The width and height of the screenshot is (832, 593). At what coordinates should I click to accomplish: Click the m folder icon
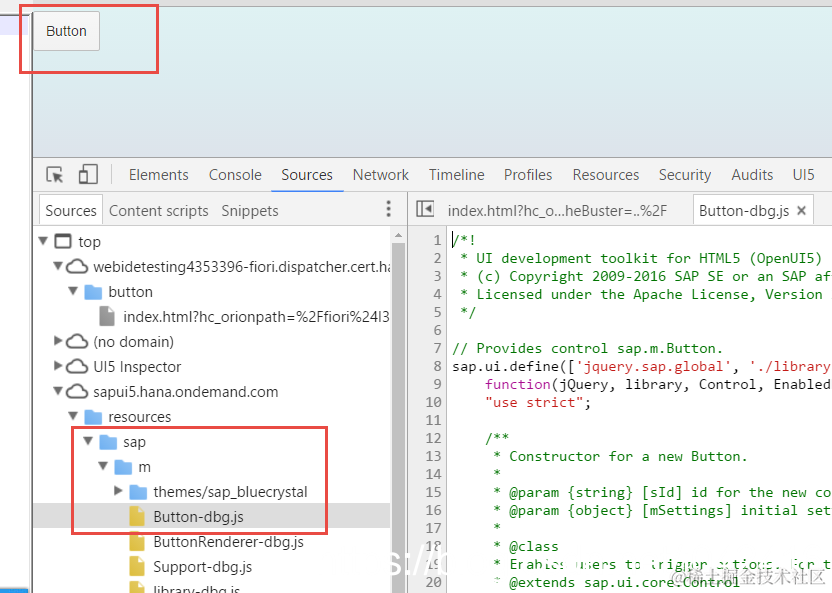[123, 467]
